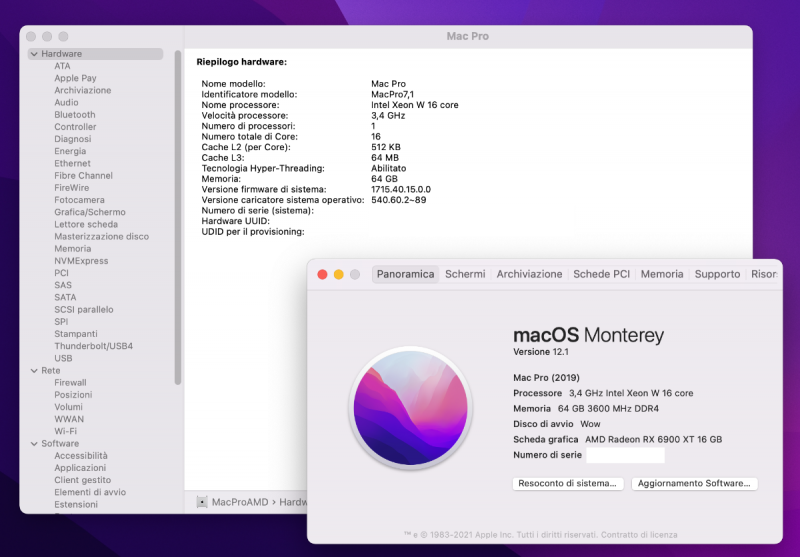The width and height of the screenshot is (800, 557).
Task: Click the blank Numero di serie field
Action: (626, 455)
